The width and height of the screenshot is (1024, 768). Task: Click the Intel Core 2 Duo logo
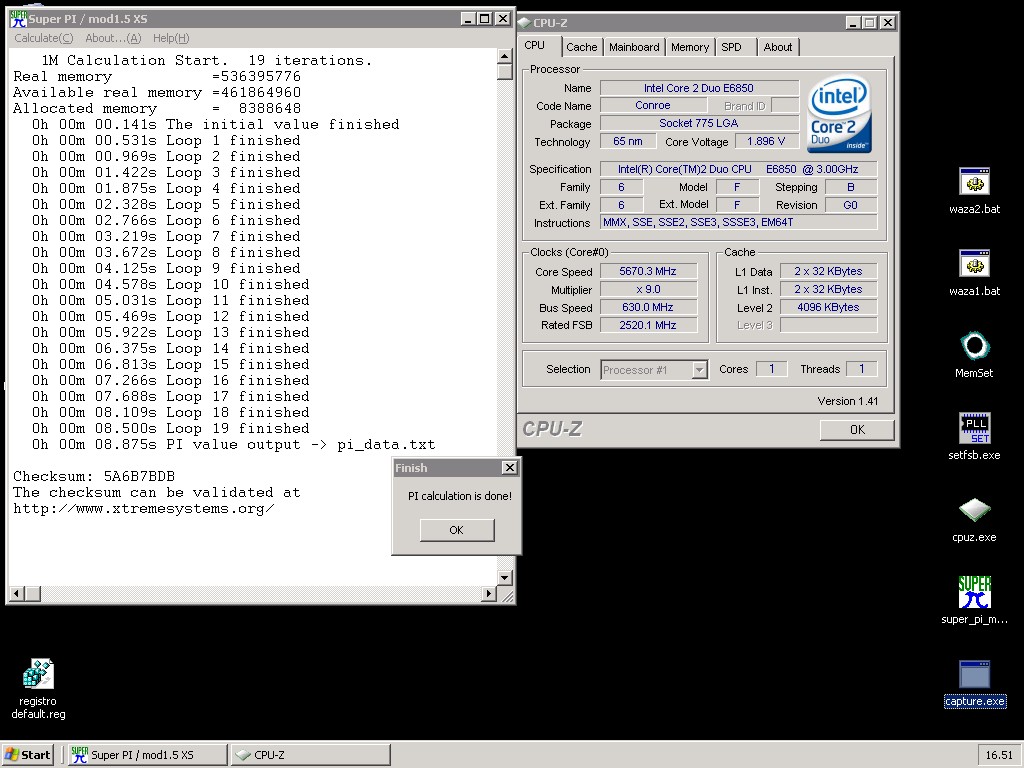pos(839,114)
